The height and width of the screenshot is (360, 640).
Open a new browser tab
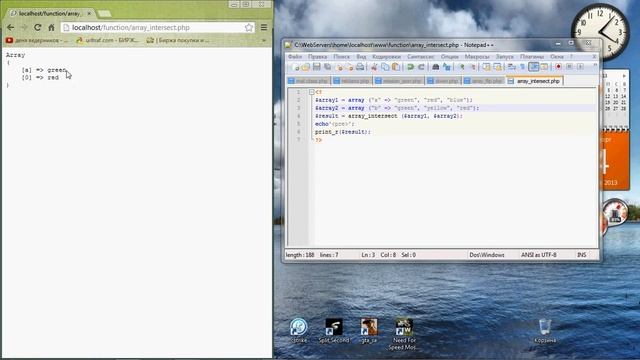(x=104, y=13)
